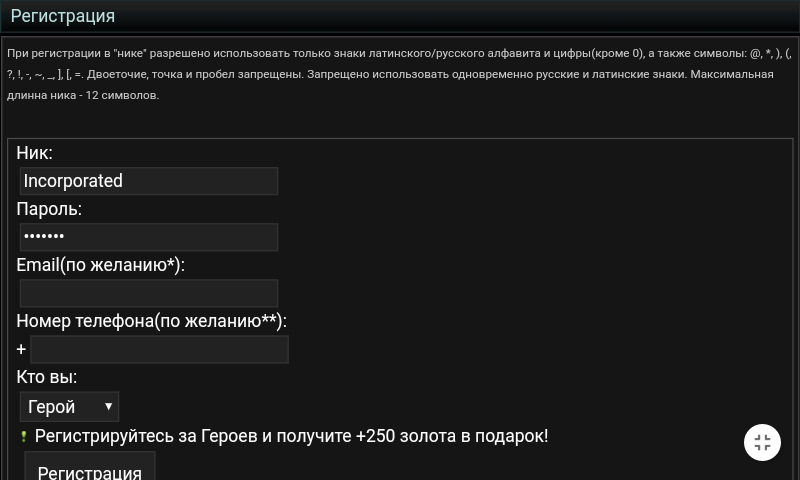The width and height of the screenshot is (800, 480).
Task: Click the green exclamation mark icon
Action: point(24,437)
